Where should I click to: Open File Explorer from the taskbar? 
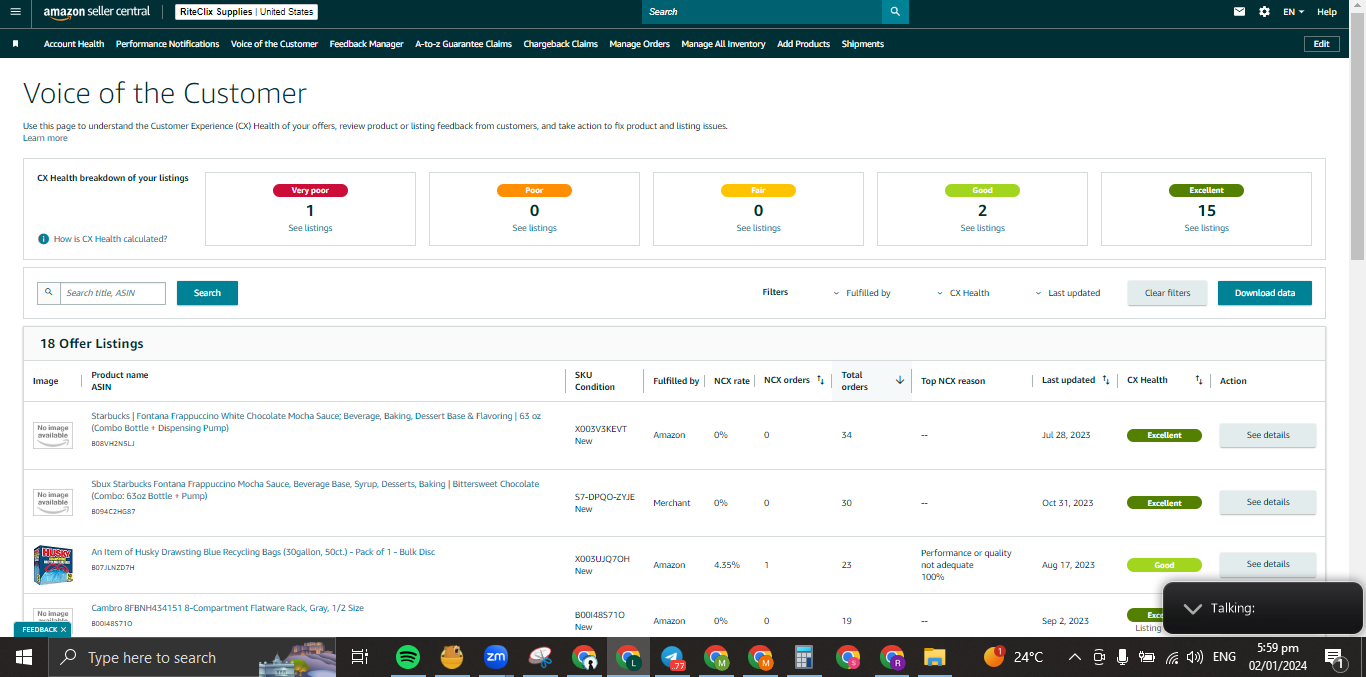(x=934, y=657)
